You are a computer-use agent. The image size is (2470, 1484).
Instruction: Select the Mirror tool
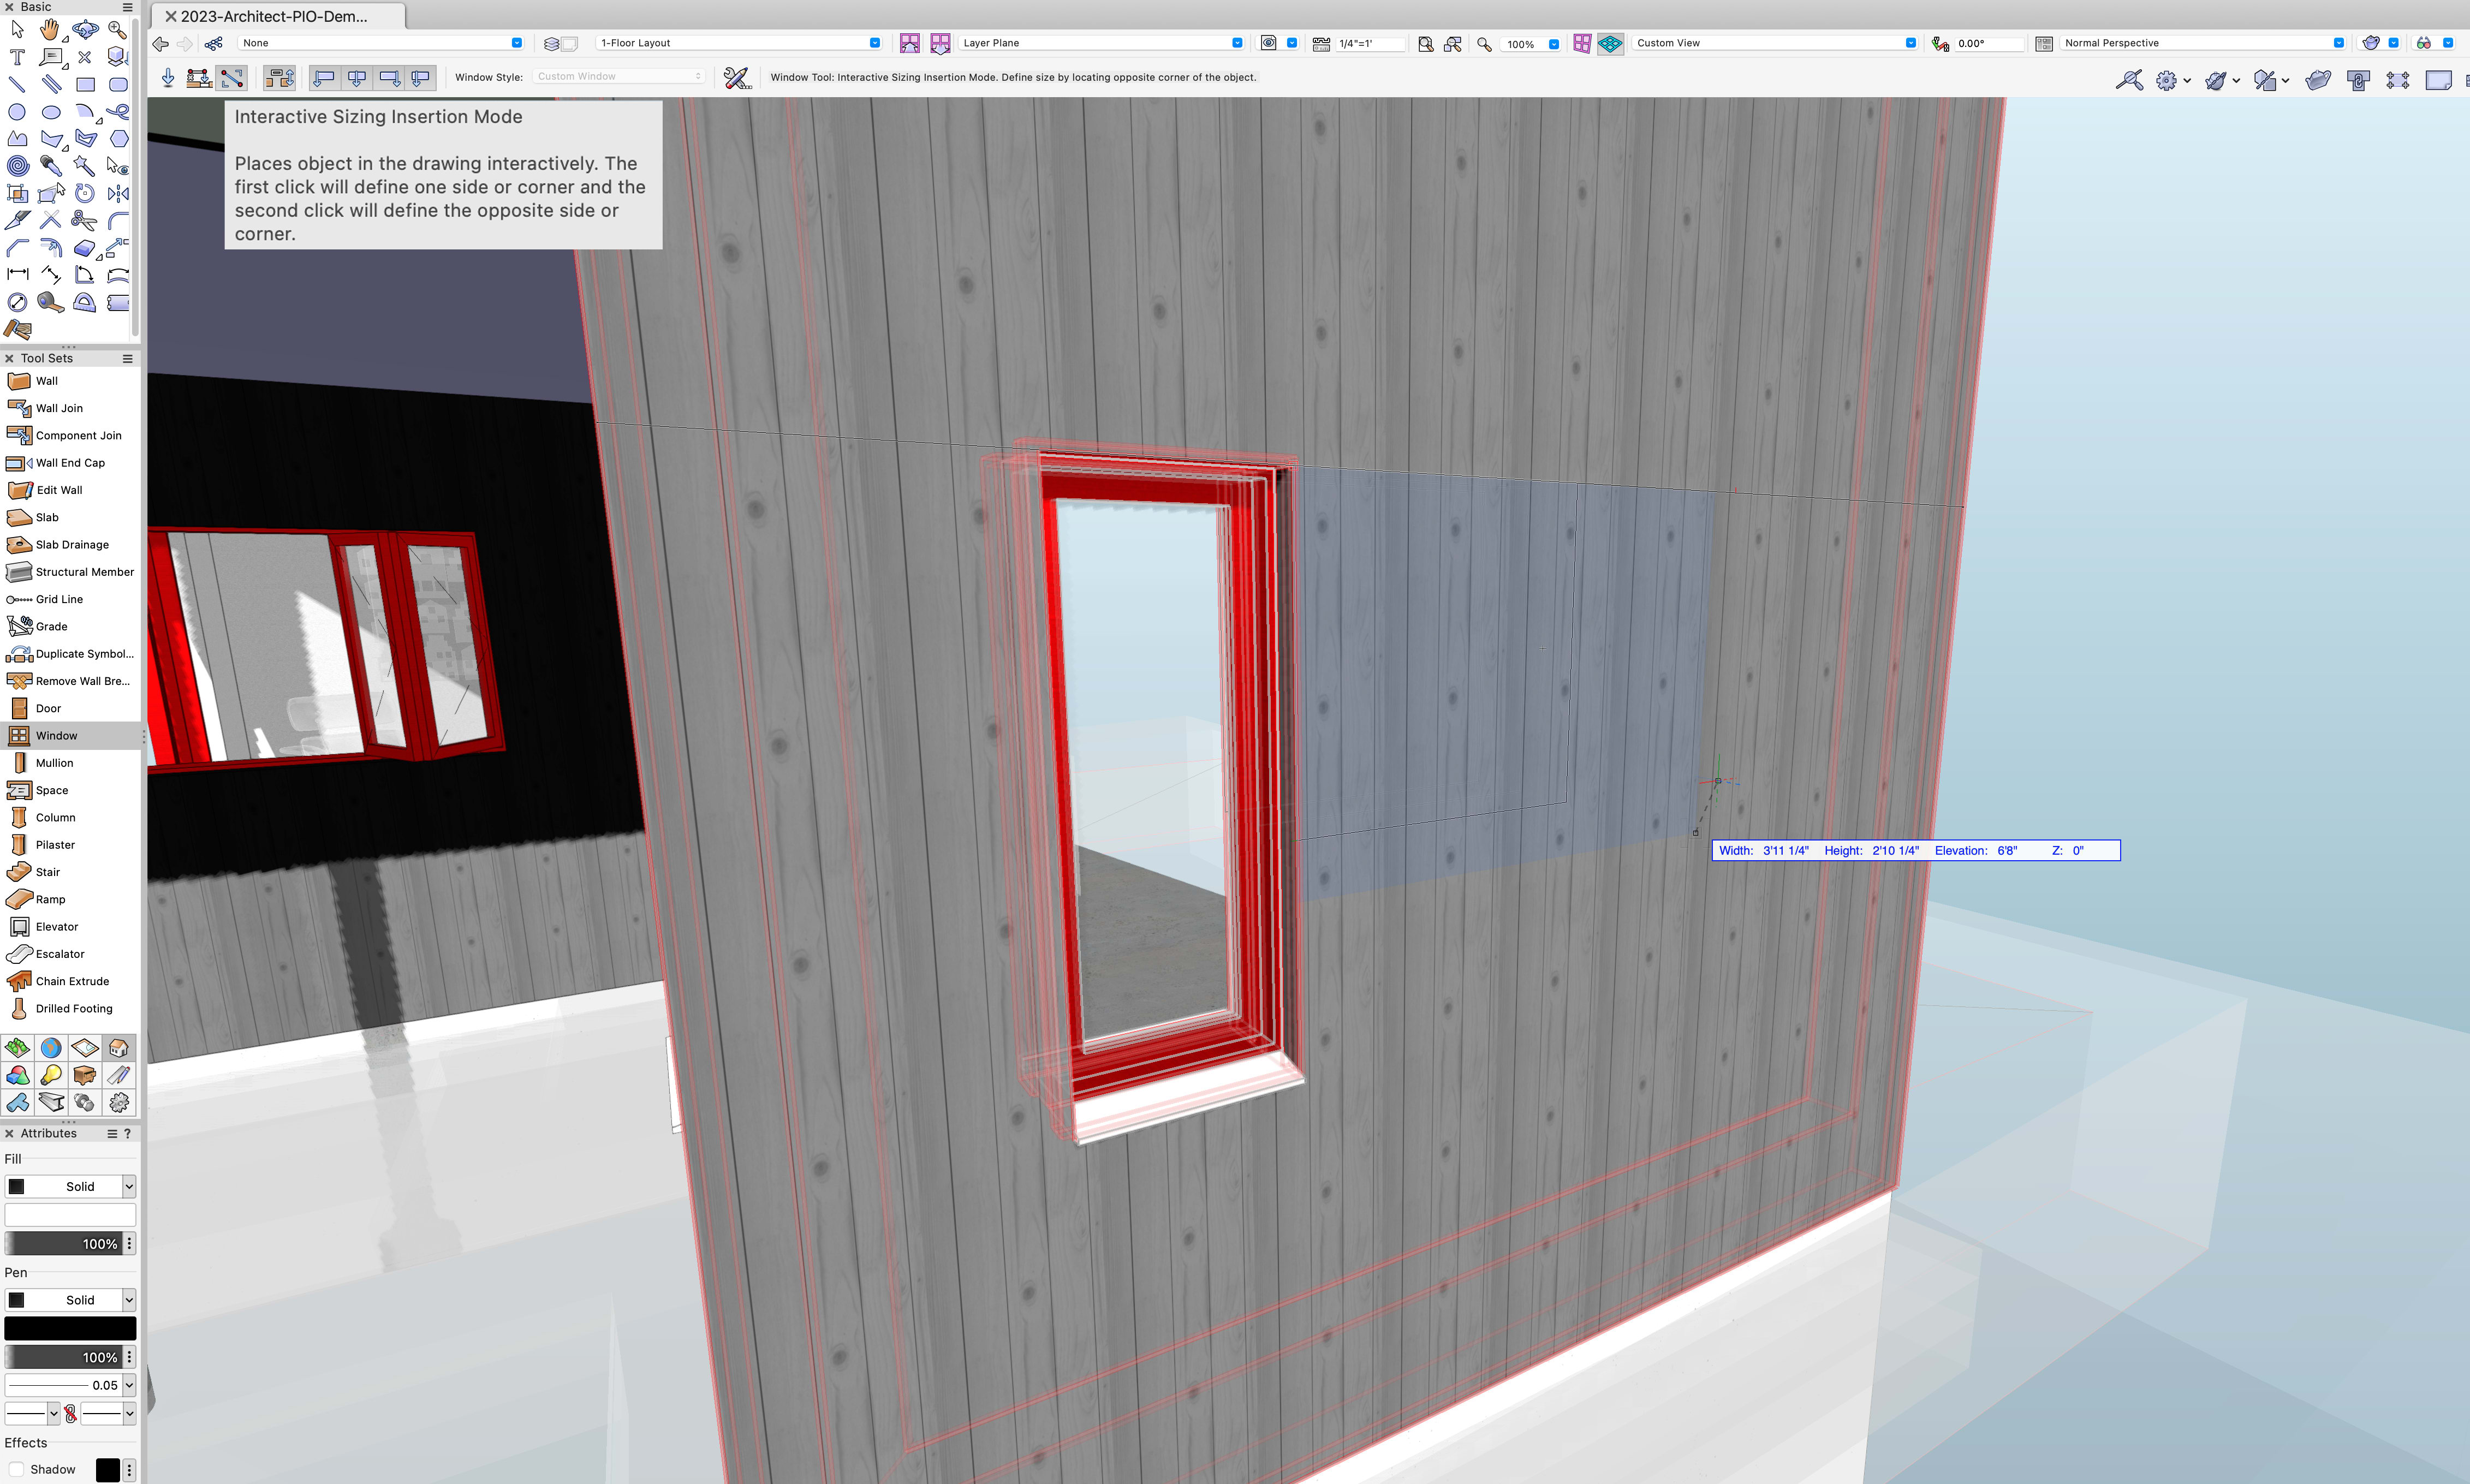(x=118, y=193)
